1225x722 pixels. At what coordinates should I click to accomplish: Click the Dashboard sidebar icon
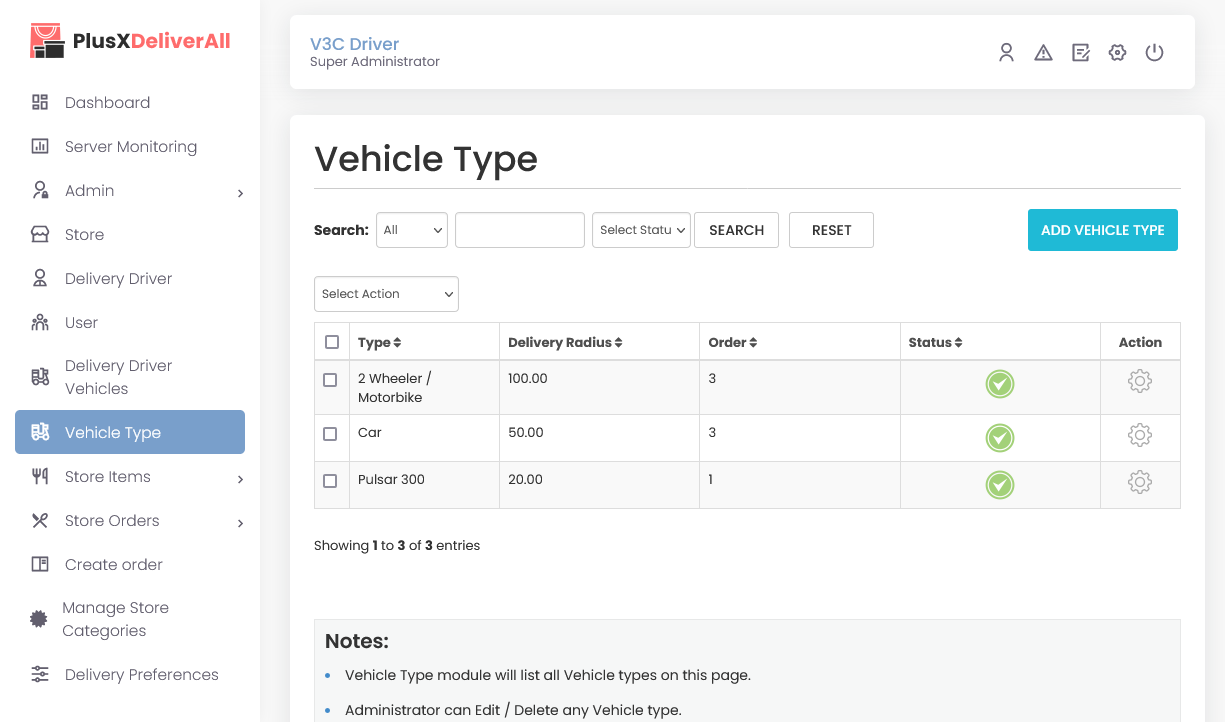tap(40, 102)
